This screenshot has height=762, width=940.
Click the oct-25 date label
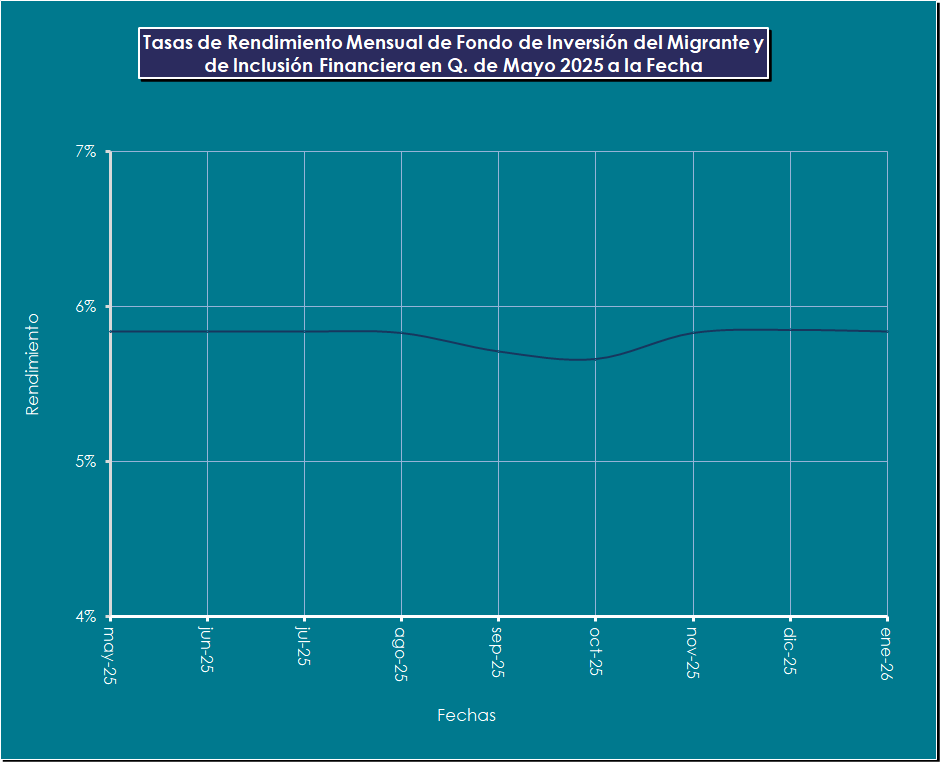[x=595, y=649]
